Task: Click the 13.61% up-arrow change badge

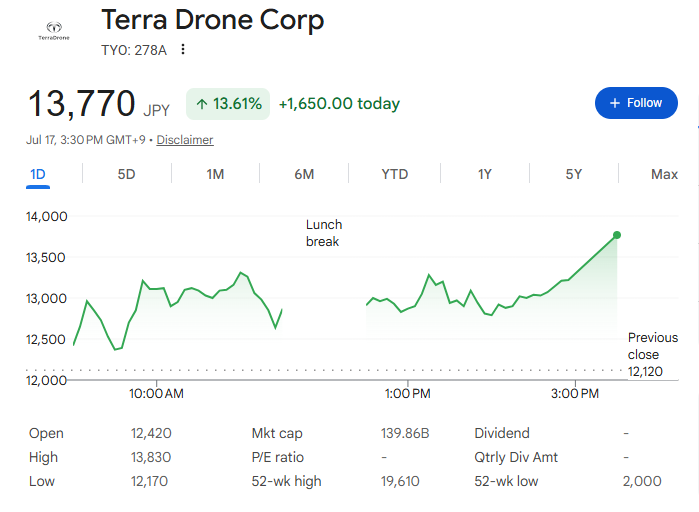Action: (228, 104)
